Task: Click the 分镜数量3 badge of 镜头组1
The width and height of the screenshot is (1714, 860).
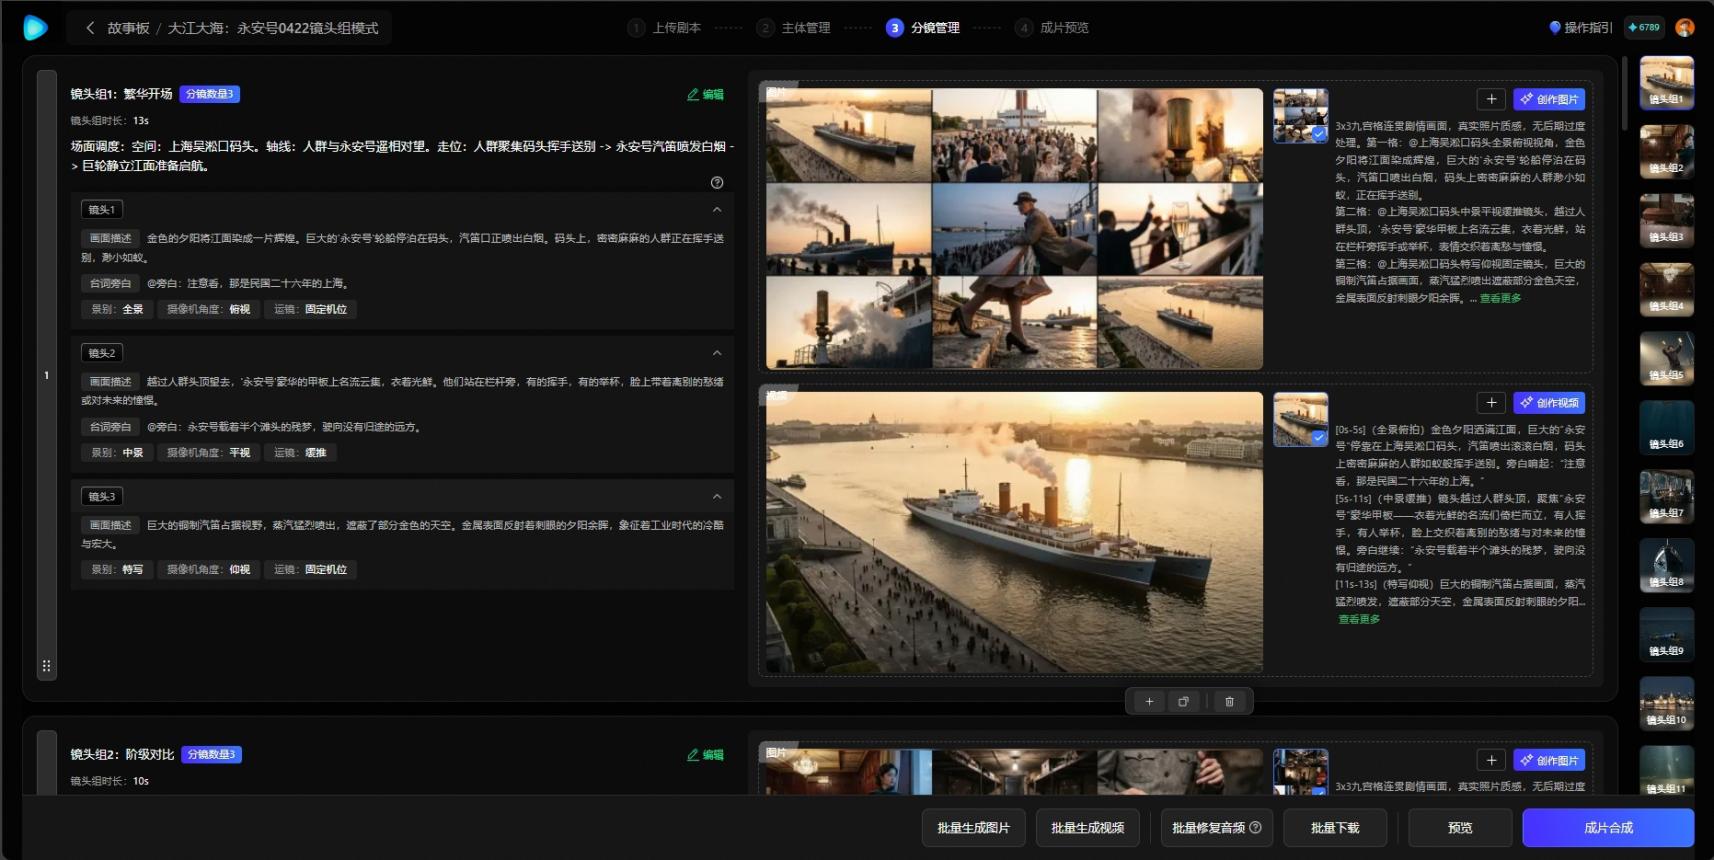Action: (210, 94)
